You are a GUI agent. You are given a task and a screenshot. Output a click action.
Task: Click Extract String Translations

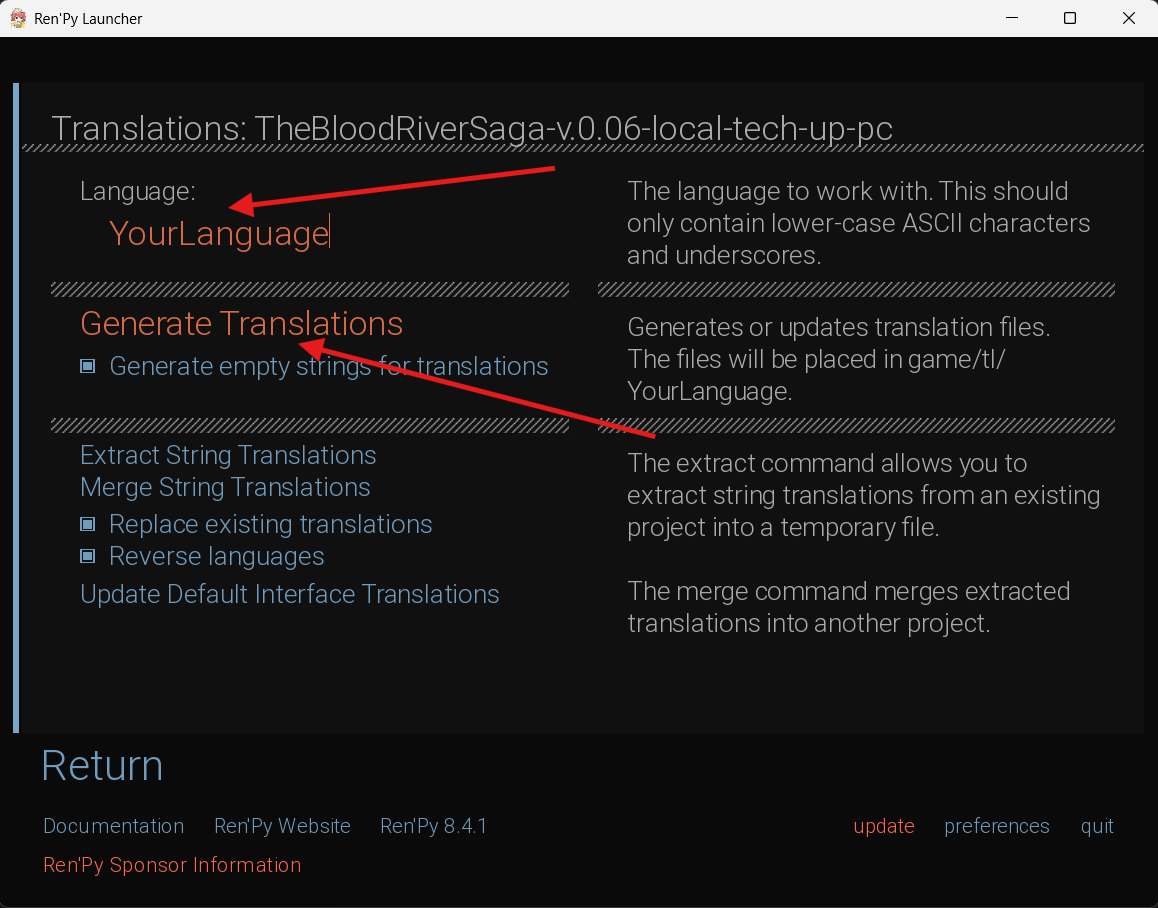[228, 455]
